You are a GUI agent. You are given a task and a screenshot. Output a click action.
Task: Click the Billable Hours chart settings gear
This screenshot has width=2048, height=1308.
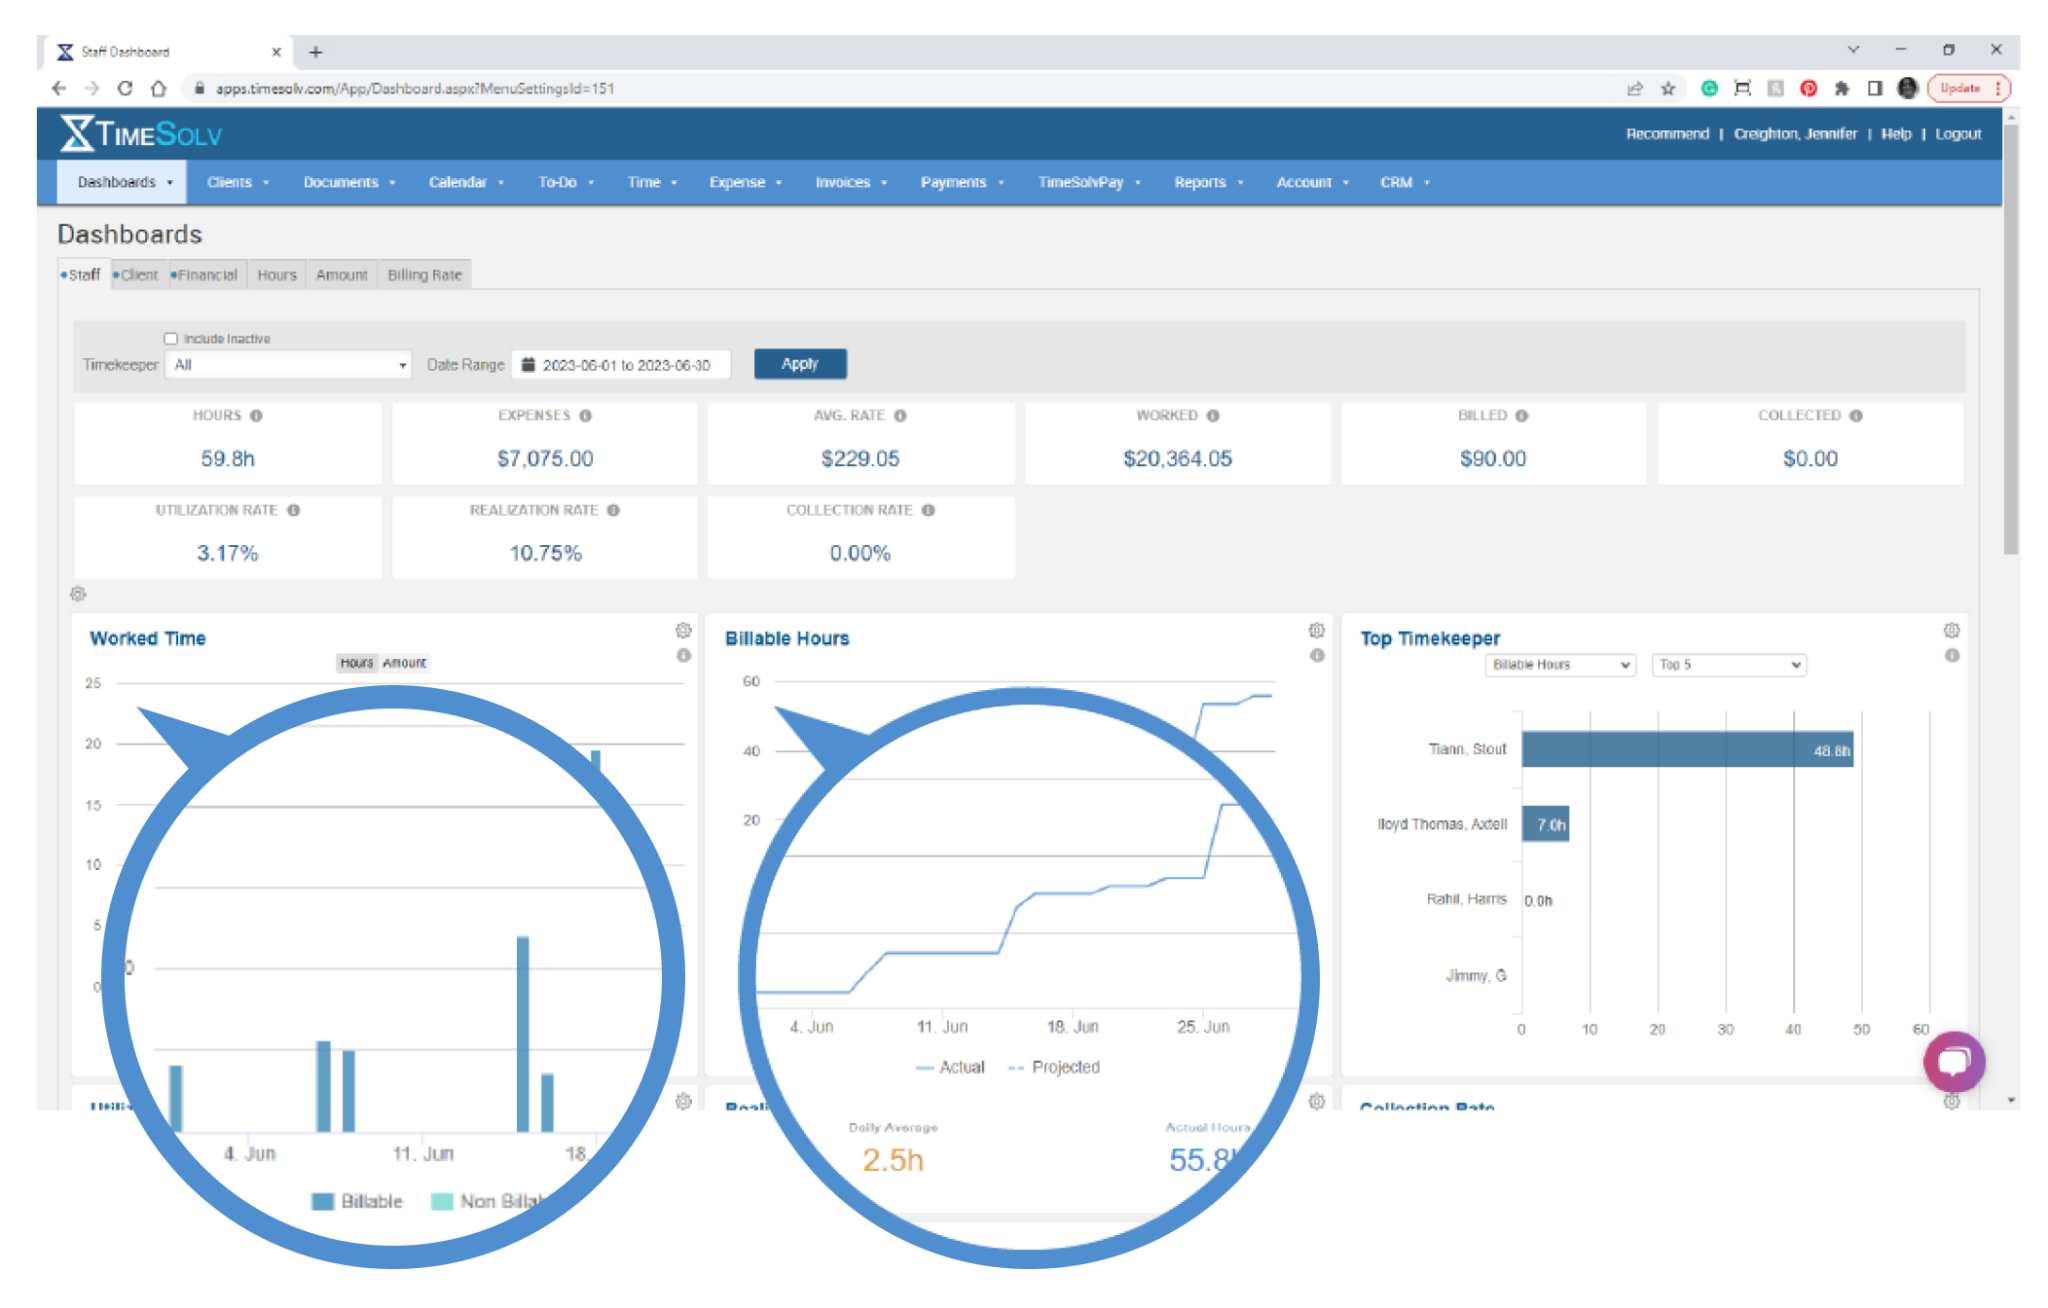(1316, 630)
